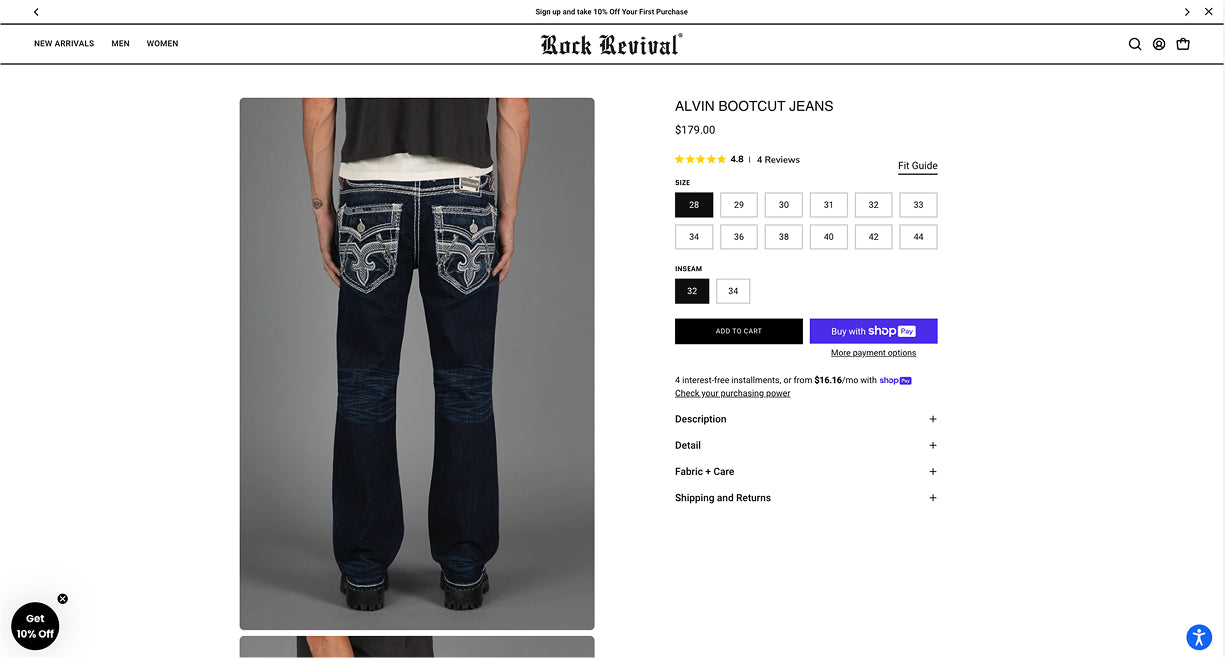Viewport: 1226px width, 658px height.
Task: Open the shopping bag icon
Action: point(1183,44)
